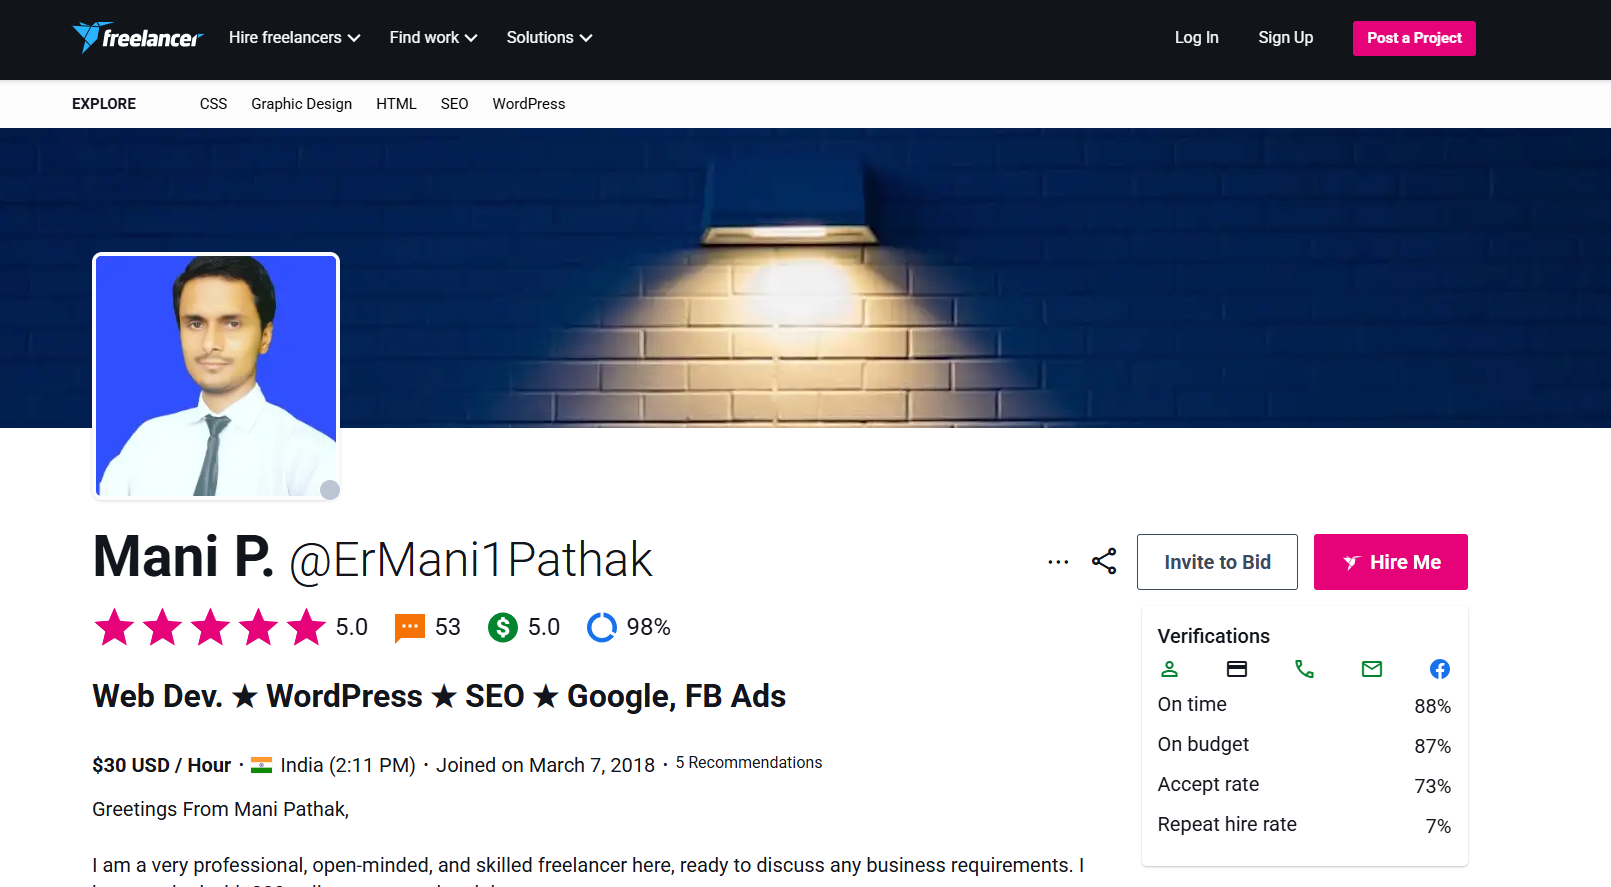Click the India flag icon
The width and height of the screenshot is (1611, 887).
(x=262, y=765)
